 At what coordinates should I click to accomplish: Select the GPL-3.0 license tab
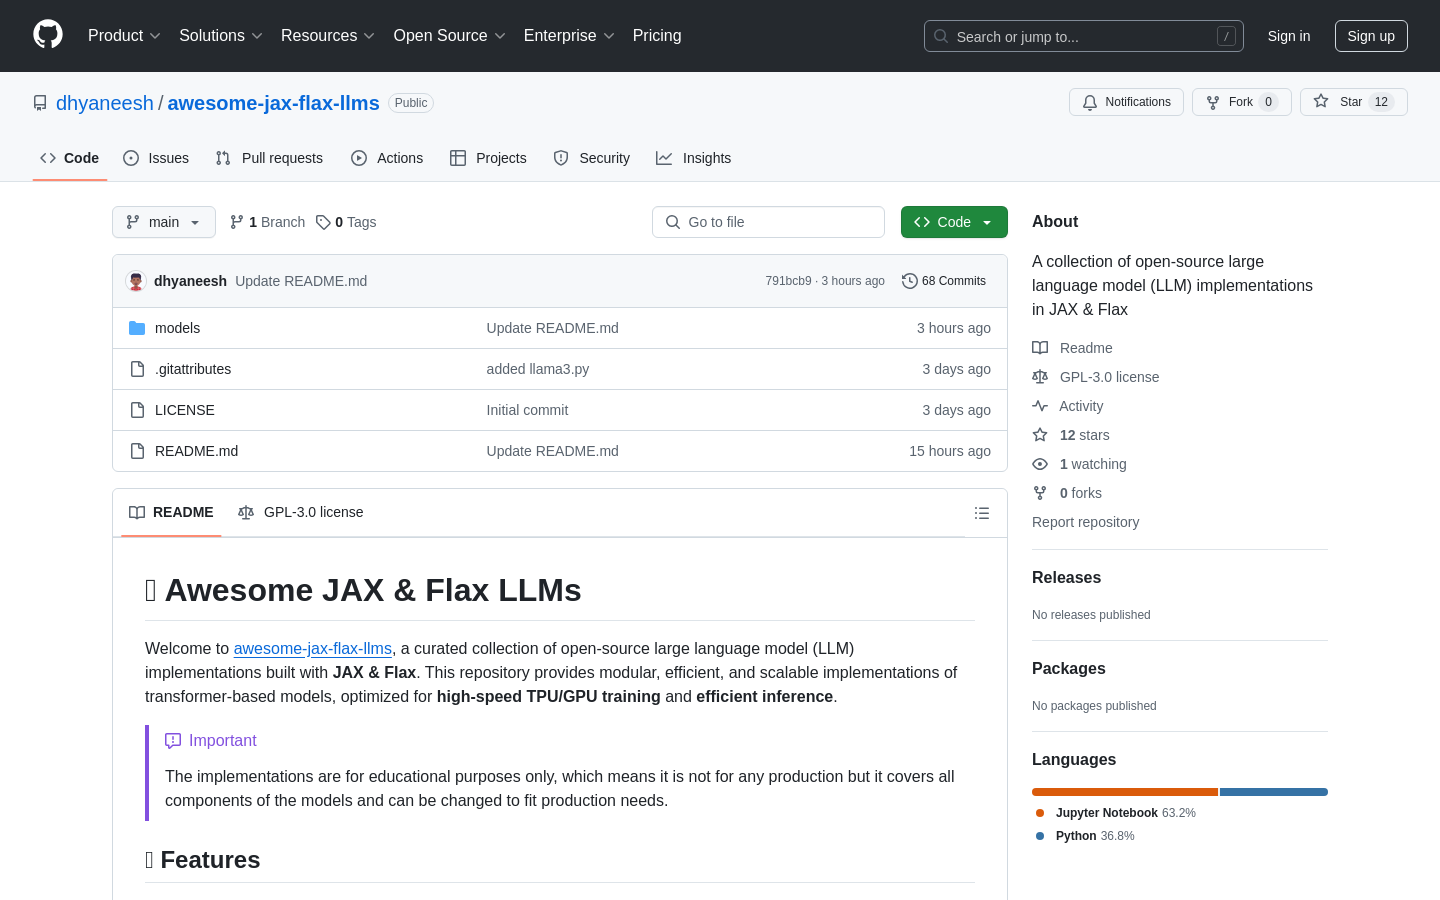tap(301, 512)
